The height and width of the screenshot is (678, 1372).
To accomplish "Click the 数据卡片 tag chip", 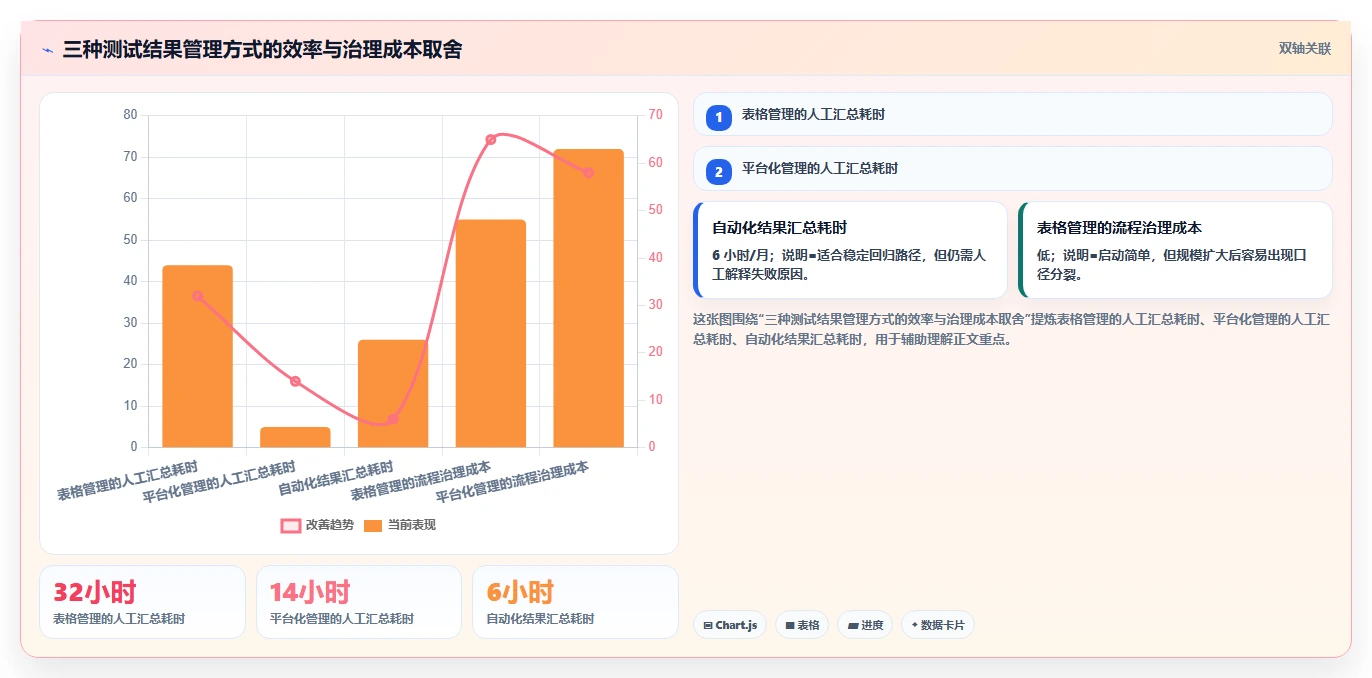I will (937, 625).
